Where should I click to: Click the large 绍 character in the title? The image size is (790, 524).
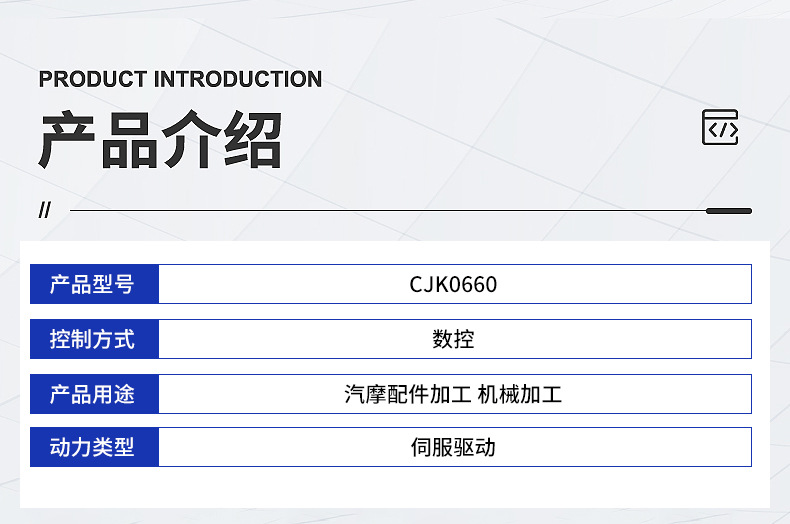coord(252,141)
